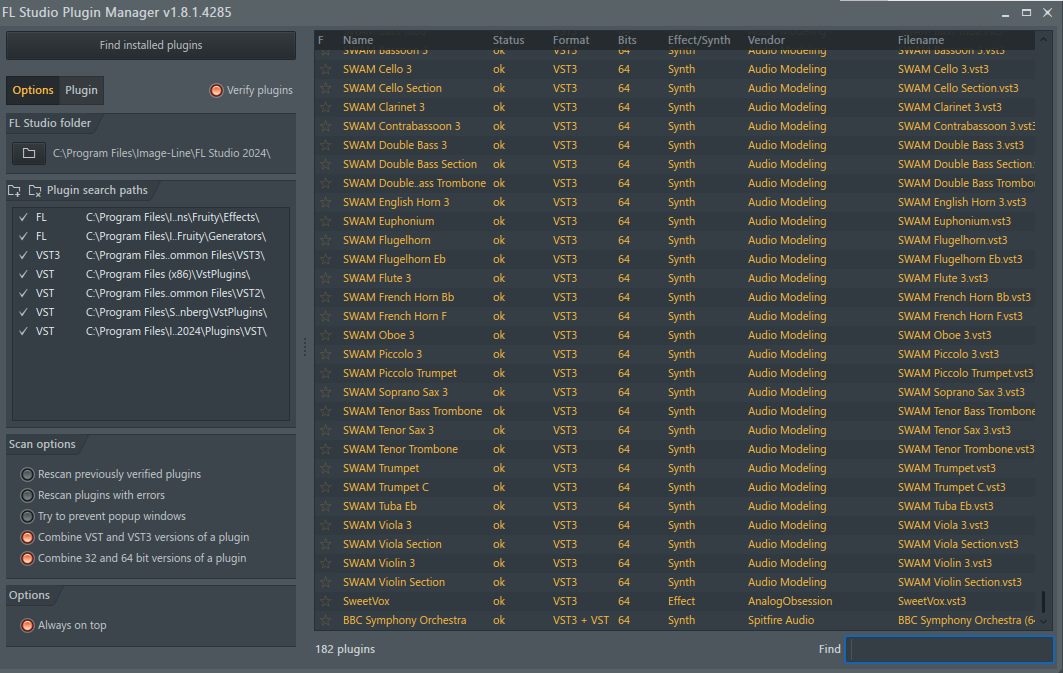The image size is (1063, 673).
Task: Click the F favorites column header
Action: tap(321, 40)
